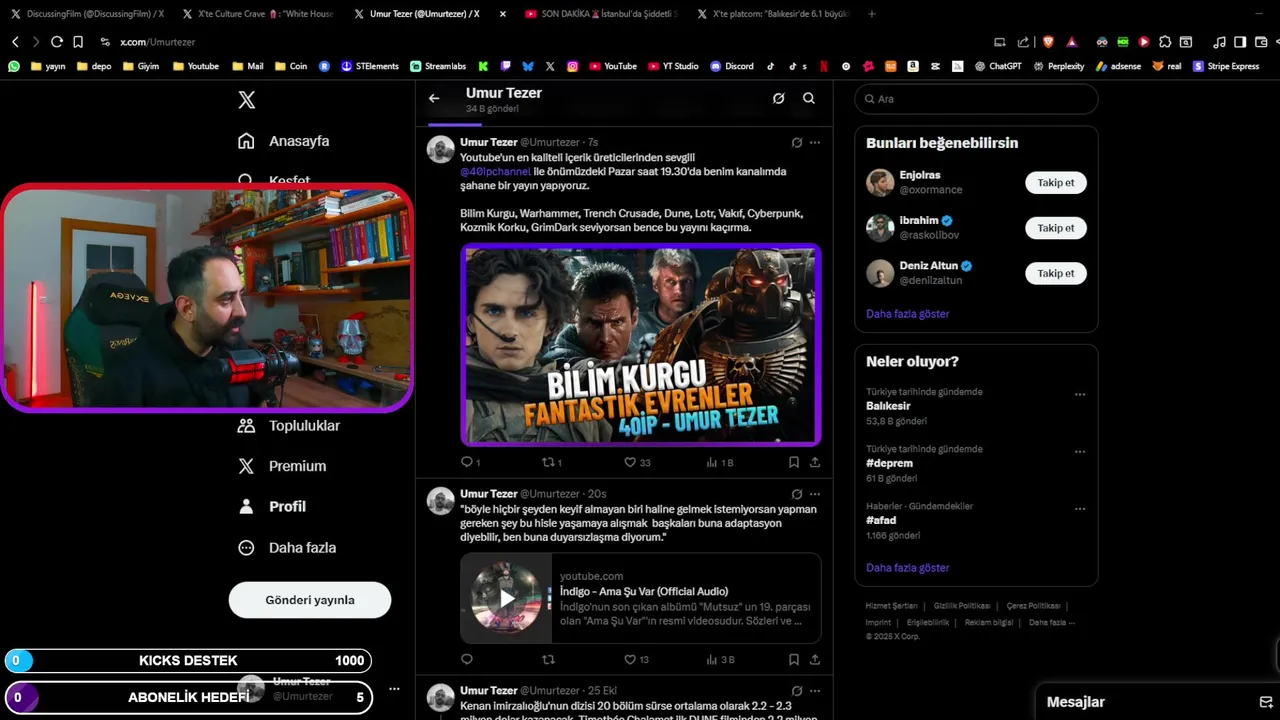Viewport: 1280px width, 720px height.
Task: Reply to the İndigo post
Action: tap(466, 659)
